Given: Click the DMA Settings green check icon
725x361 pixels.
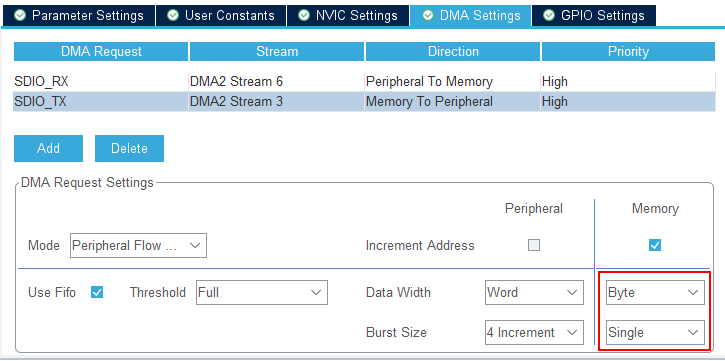Looking at the screenshot, I should click(x=428, y=16).
